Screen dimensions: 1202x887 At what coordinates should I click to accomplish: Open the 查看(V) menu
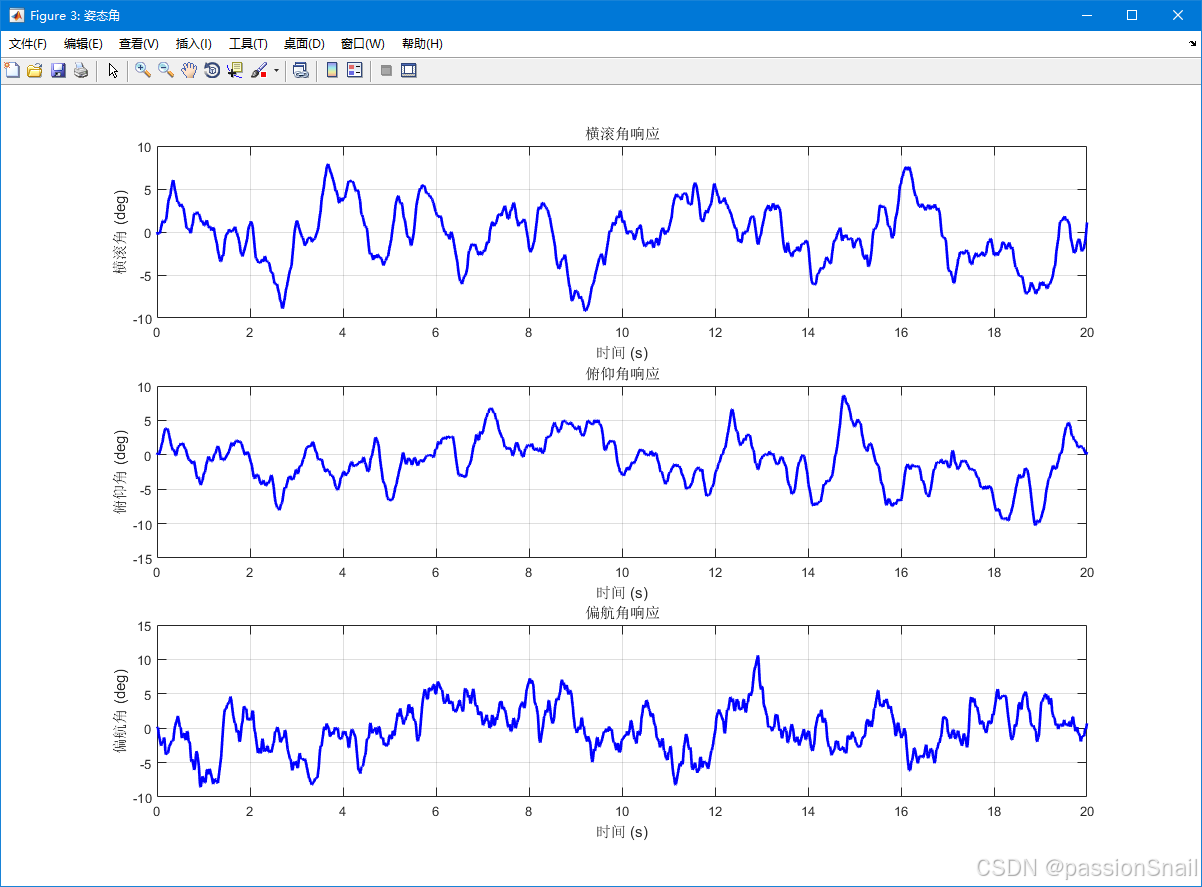[x=139, y=44]
